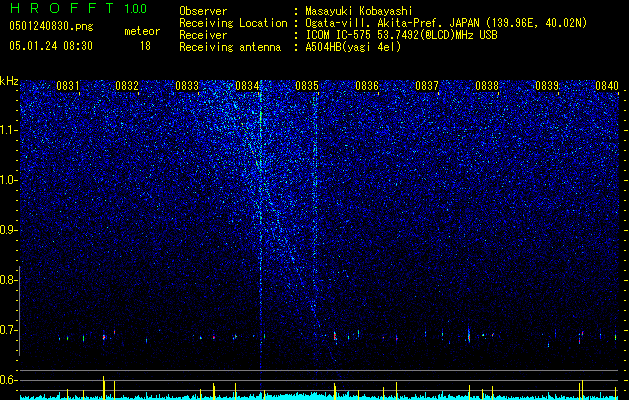Click time axis marker 0837
The height and width of the screenshot is (400, 629).
427,86
